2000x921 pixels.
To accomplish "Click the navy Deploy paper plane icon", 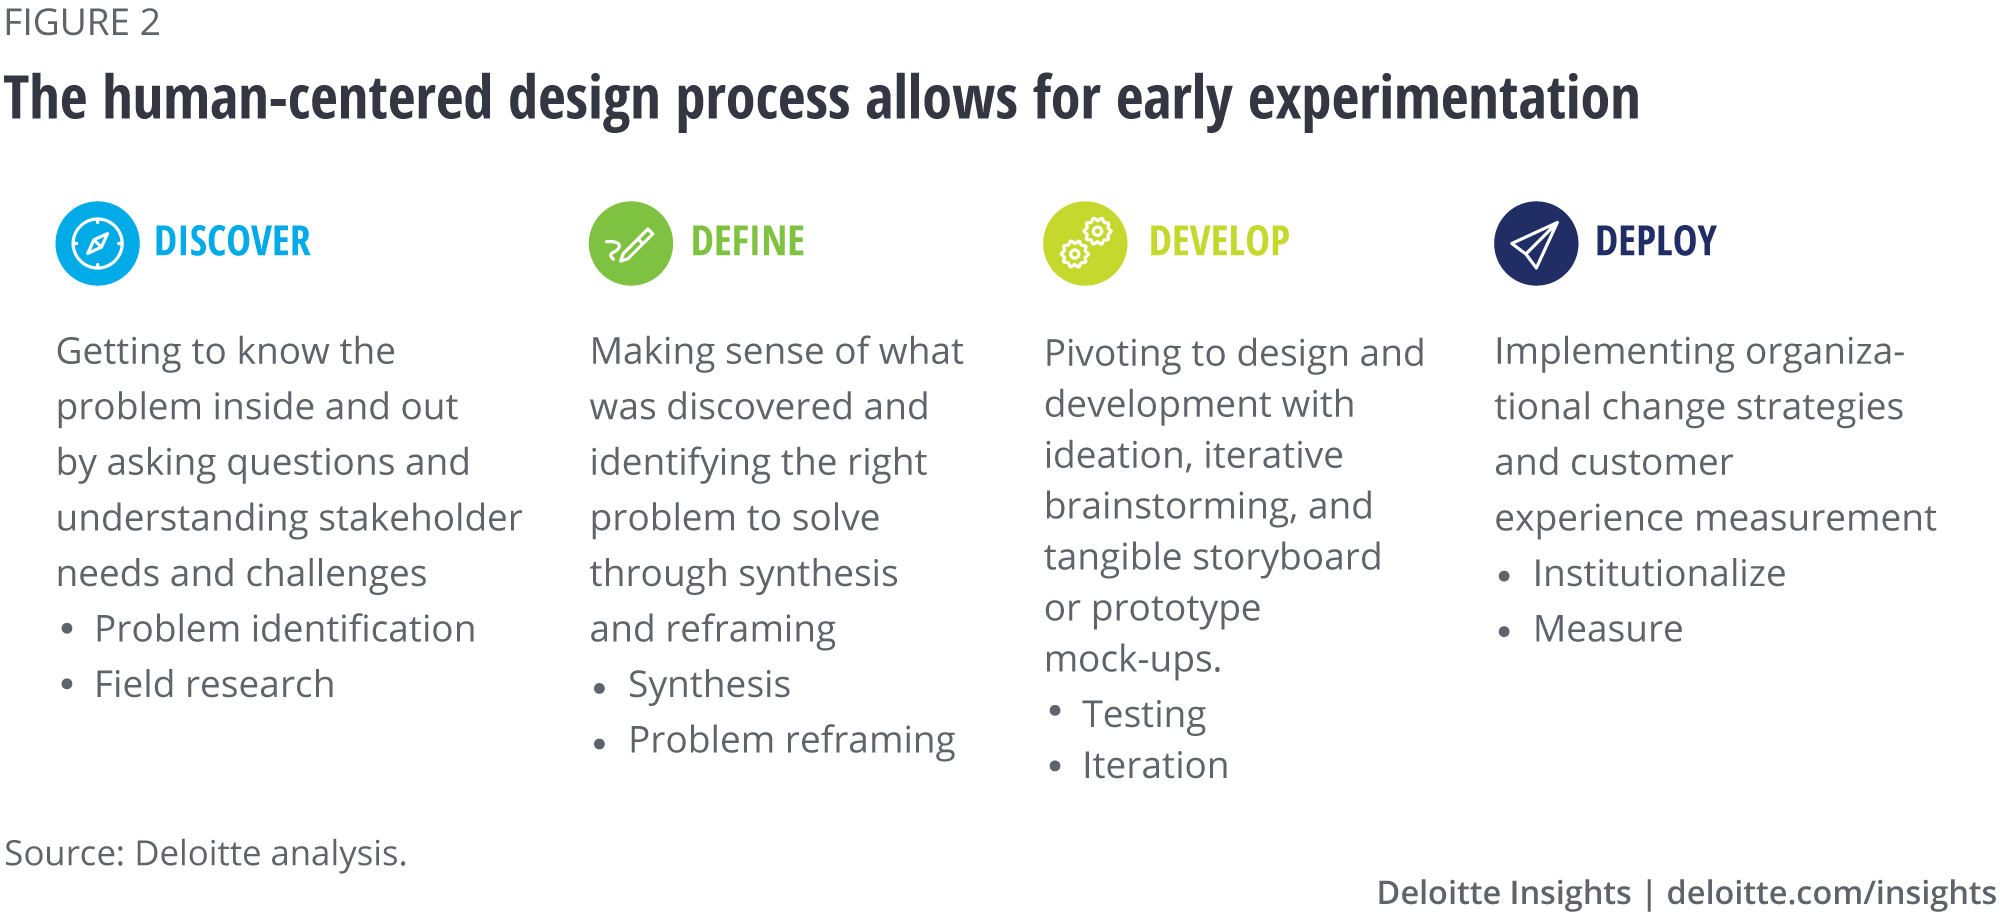I will (x=1535, y=243).
